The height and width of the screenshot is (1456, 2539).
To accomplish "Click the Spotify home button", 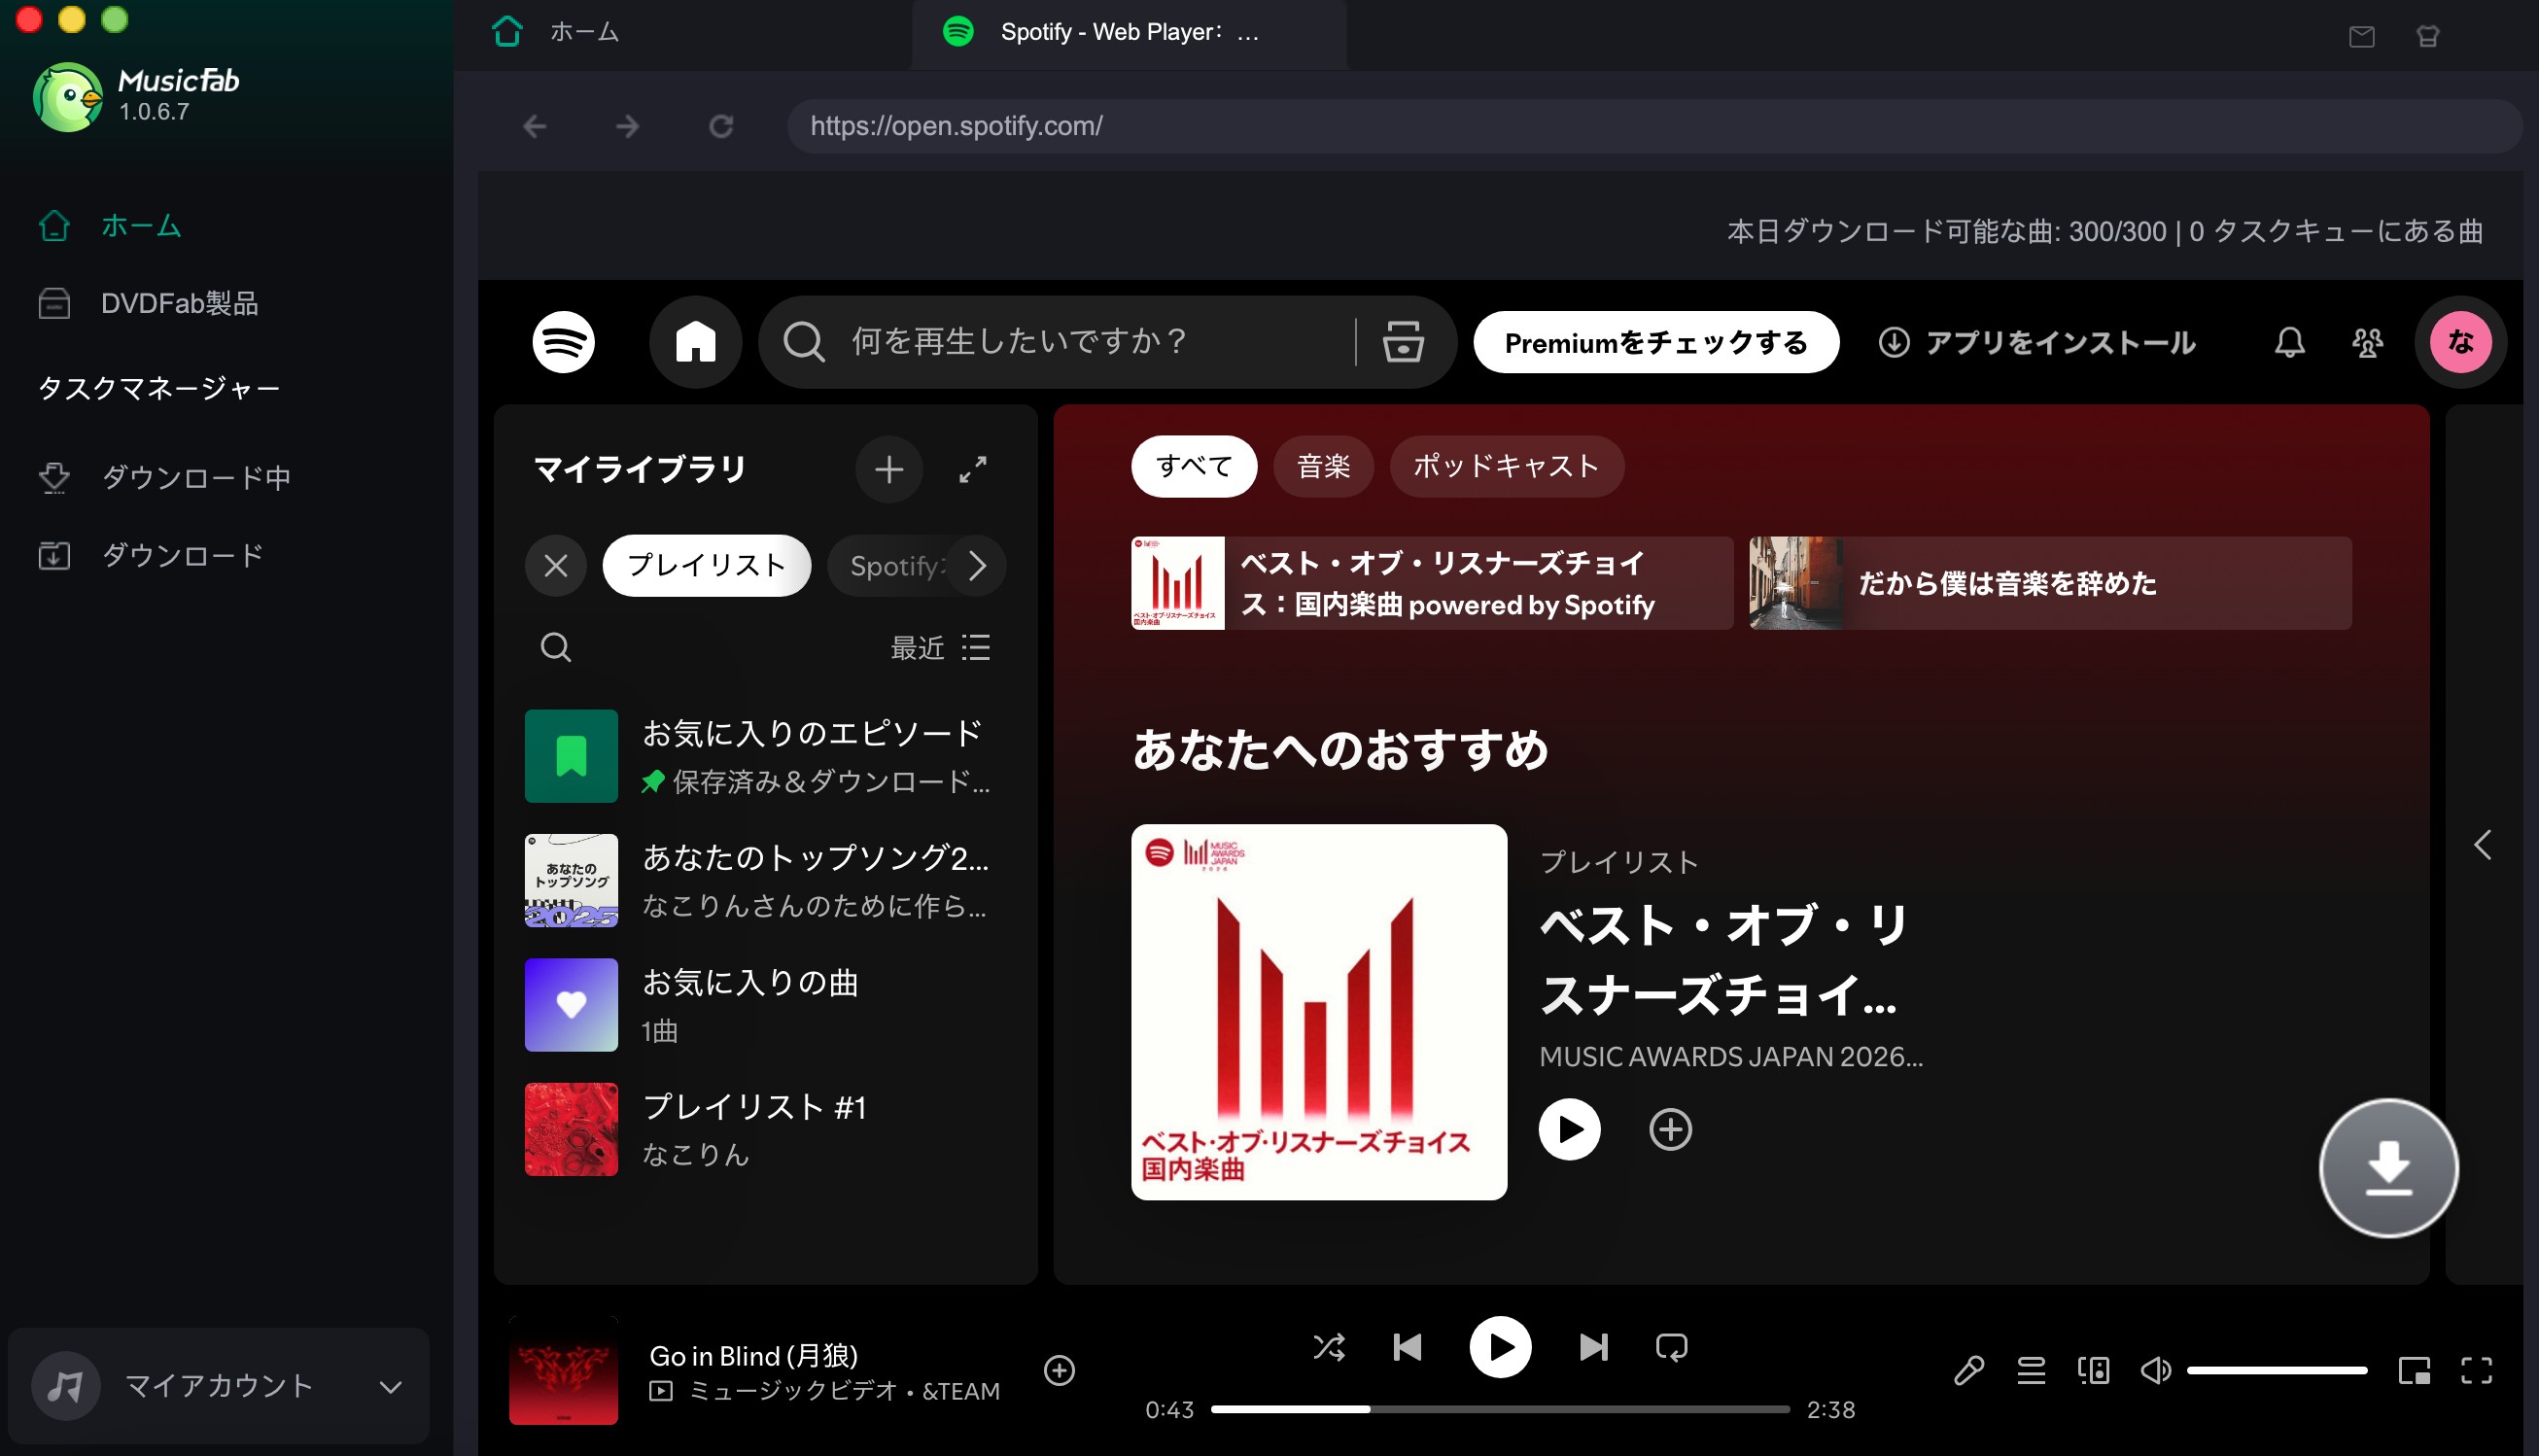I will pos(696,342).
